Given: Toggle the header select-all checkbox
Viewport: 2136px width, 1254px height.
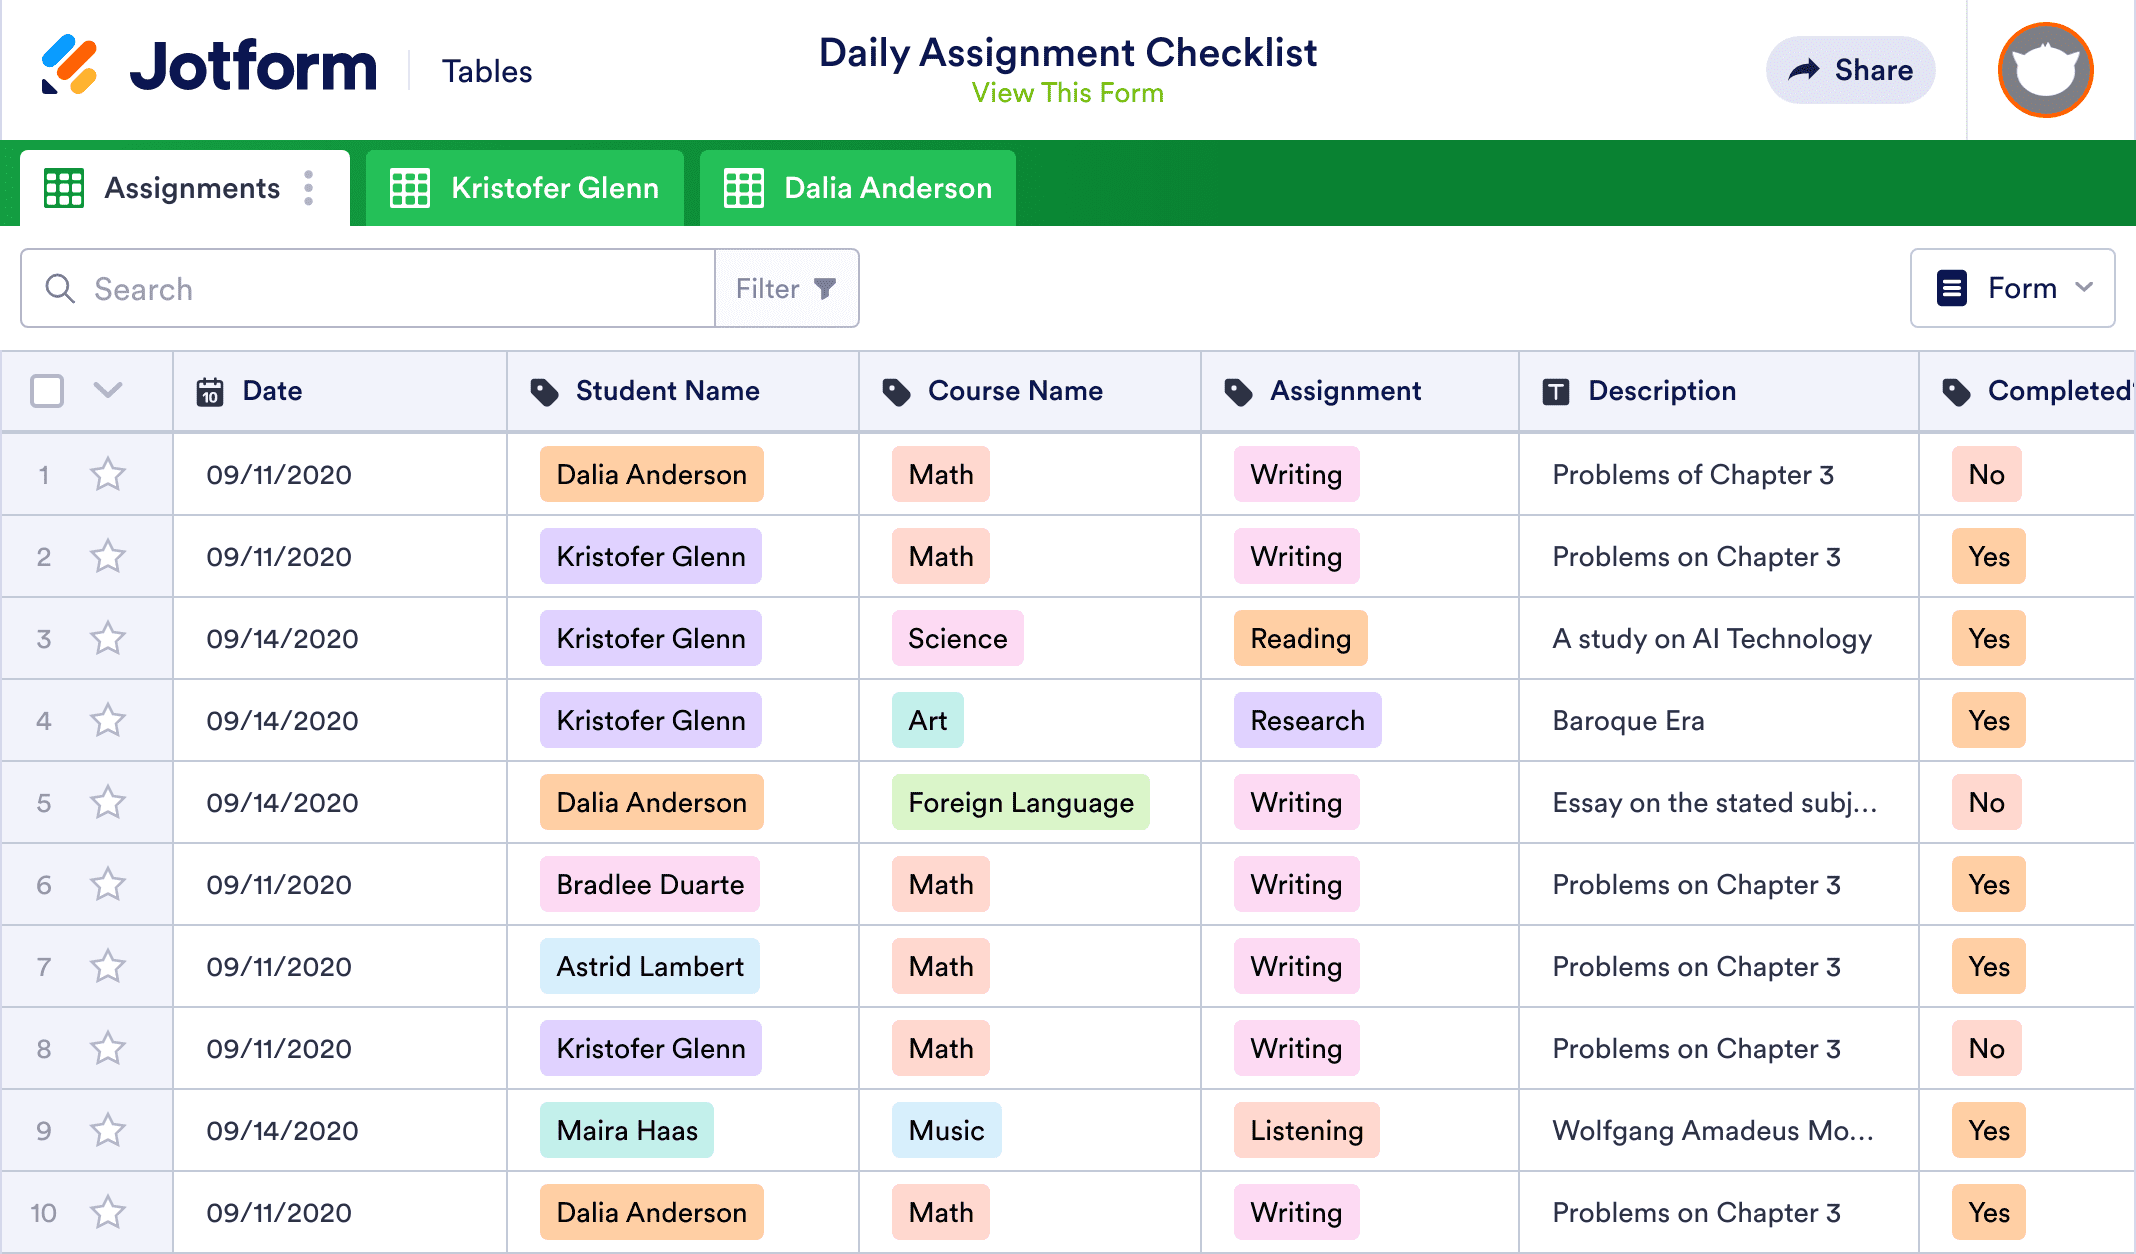Looking at the screenshot, I should (48, 391).
